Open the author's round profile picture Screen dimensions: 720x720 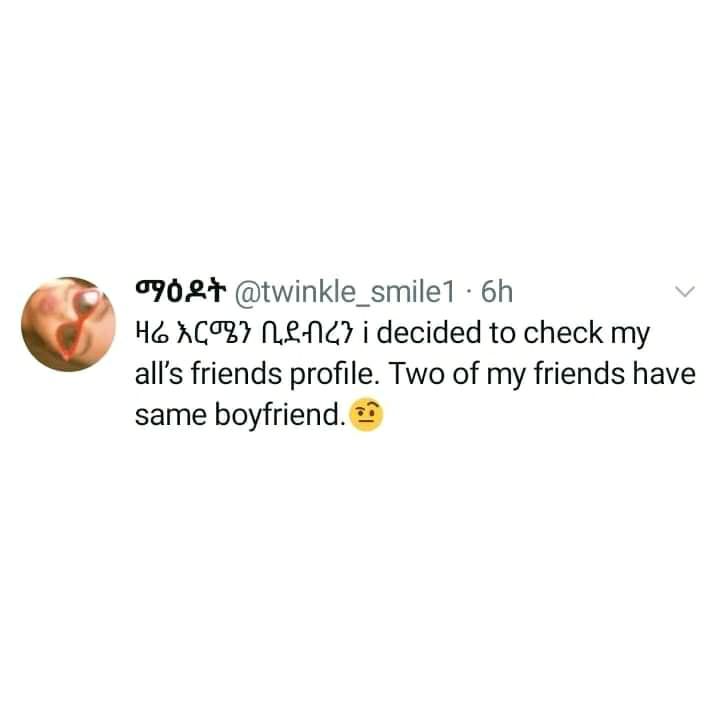point(68,324)
